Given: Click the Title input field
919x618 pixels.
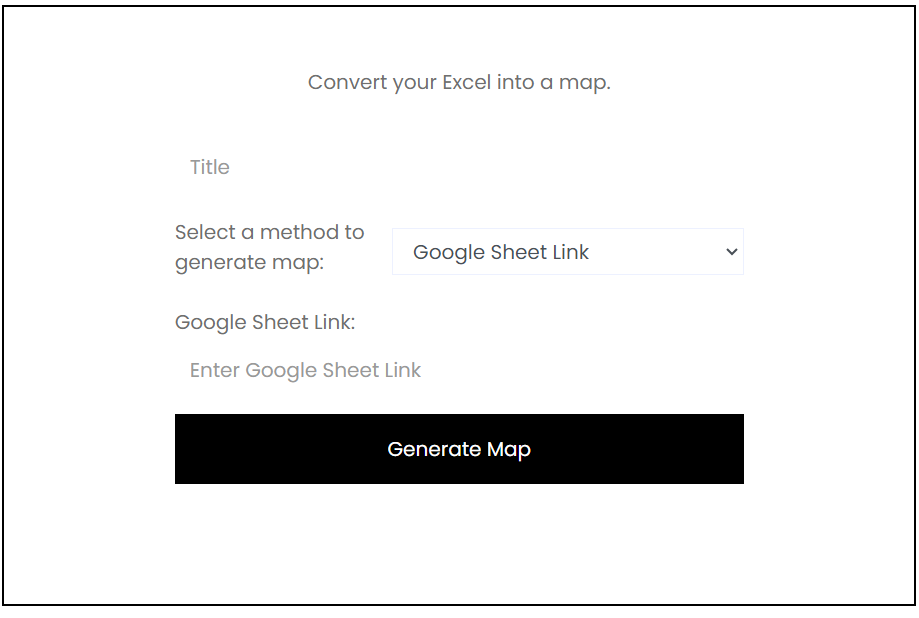Looking at the screenshot, I should tap(459, 167).
